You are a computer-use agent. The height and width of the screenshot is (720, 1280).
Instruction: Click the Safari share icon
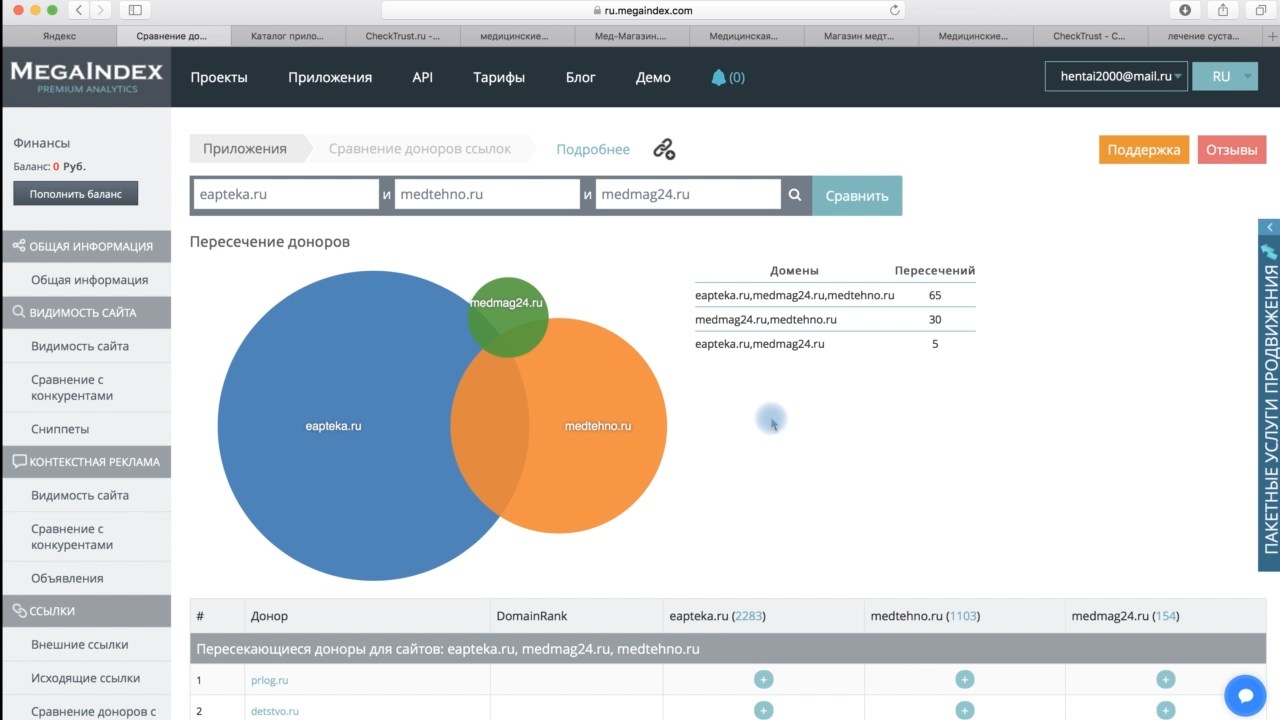pyautogui.click(x=1222, y=10)
